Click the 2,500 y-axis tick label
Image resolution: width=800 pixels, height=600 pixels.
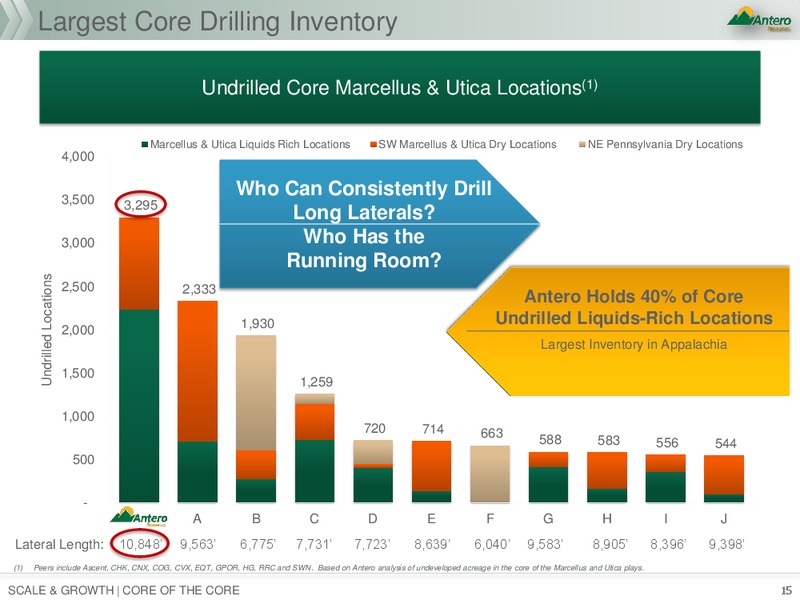[x=78, y=286]
